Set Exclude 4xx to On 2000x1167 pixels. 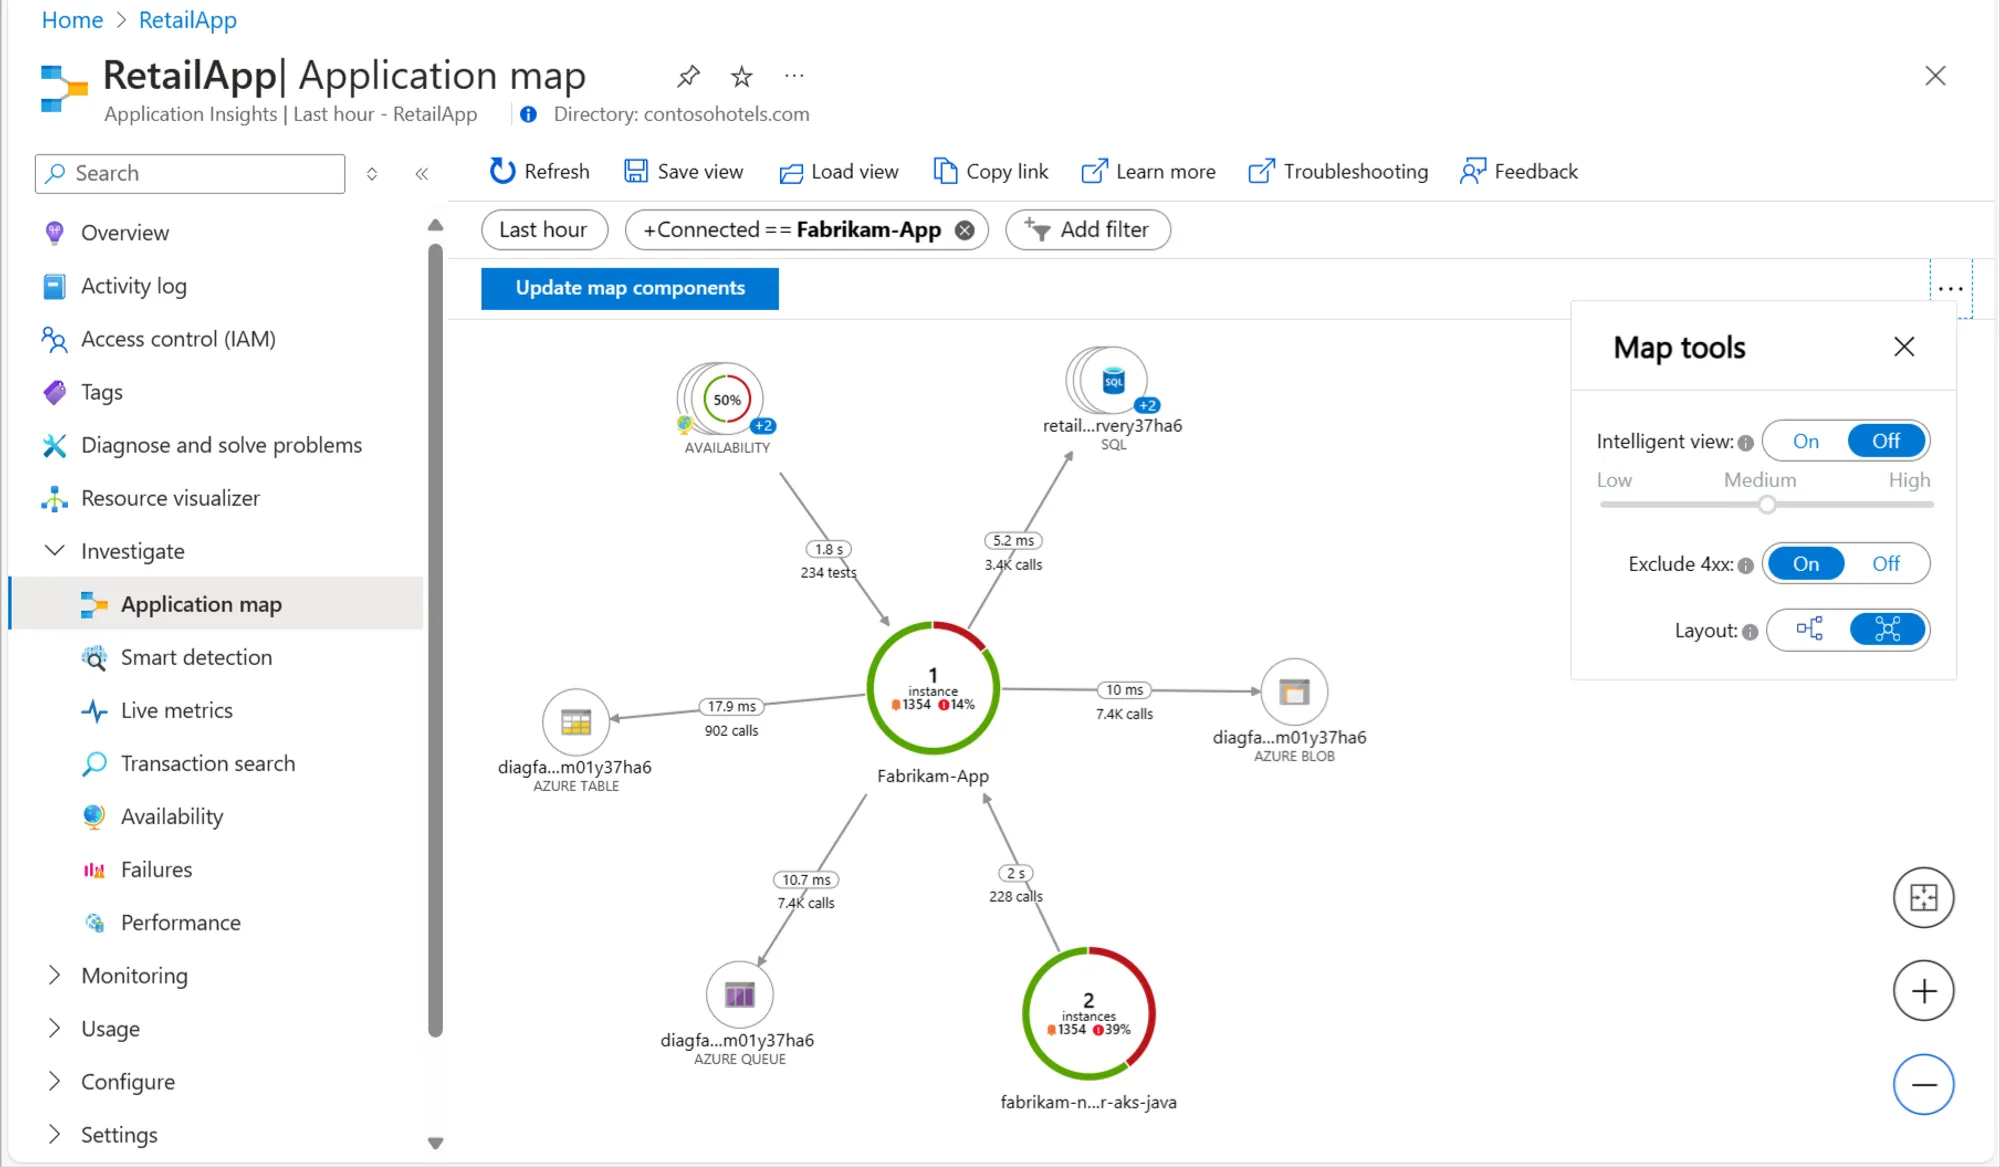(1805, 564)
